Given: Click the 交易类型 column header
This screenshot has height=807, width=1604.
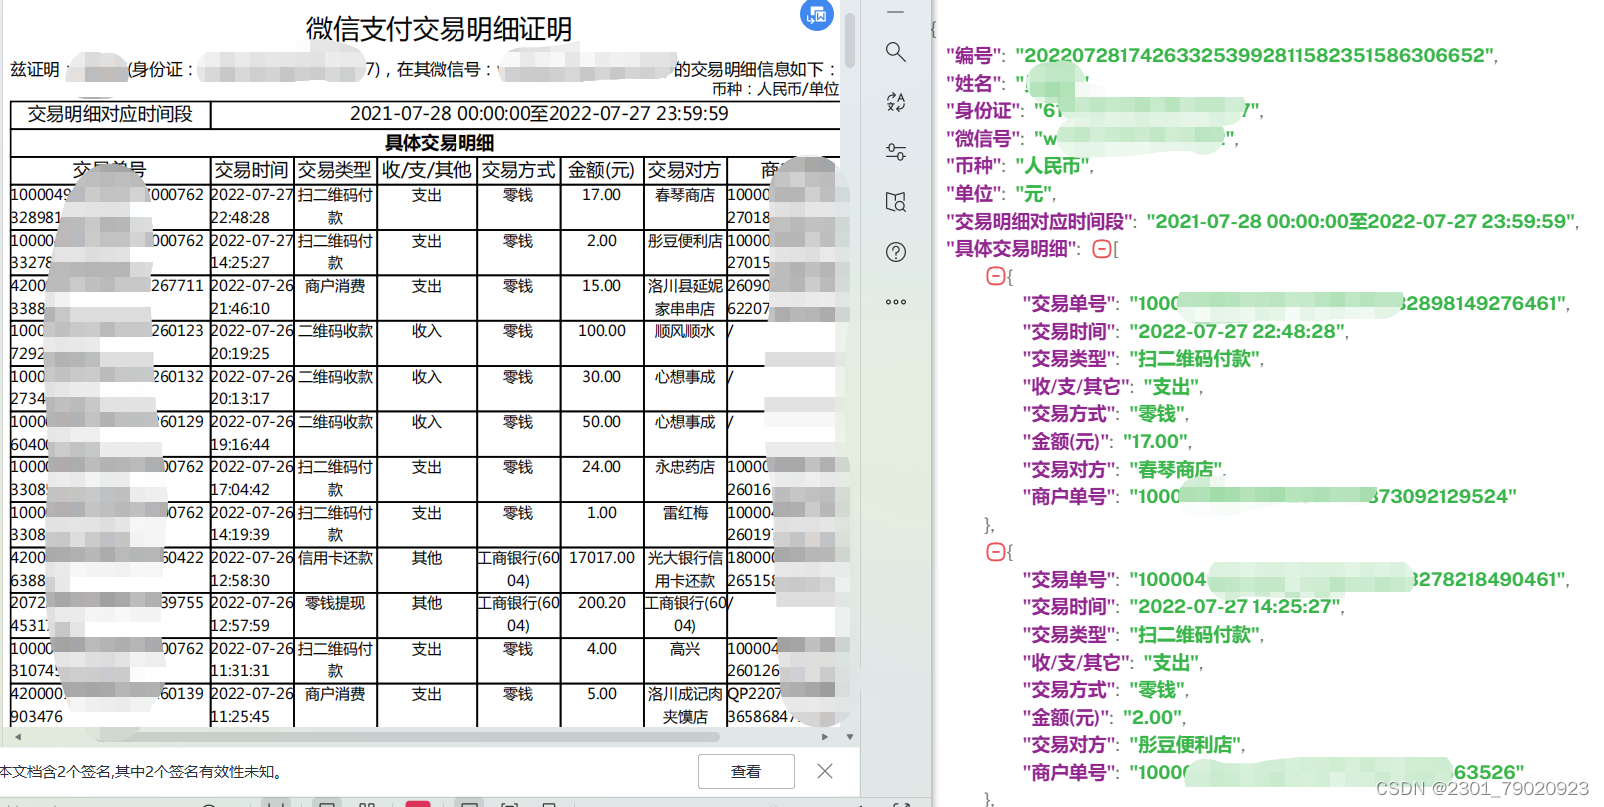Looking at the screenshot, I should pyautogui.click(x=335, y=170).
